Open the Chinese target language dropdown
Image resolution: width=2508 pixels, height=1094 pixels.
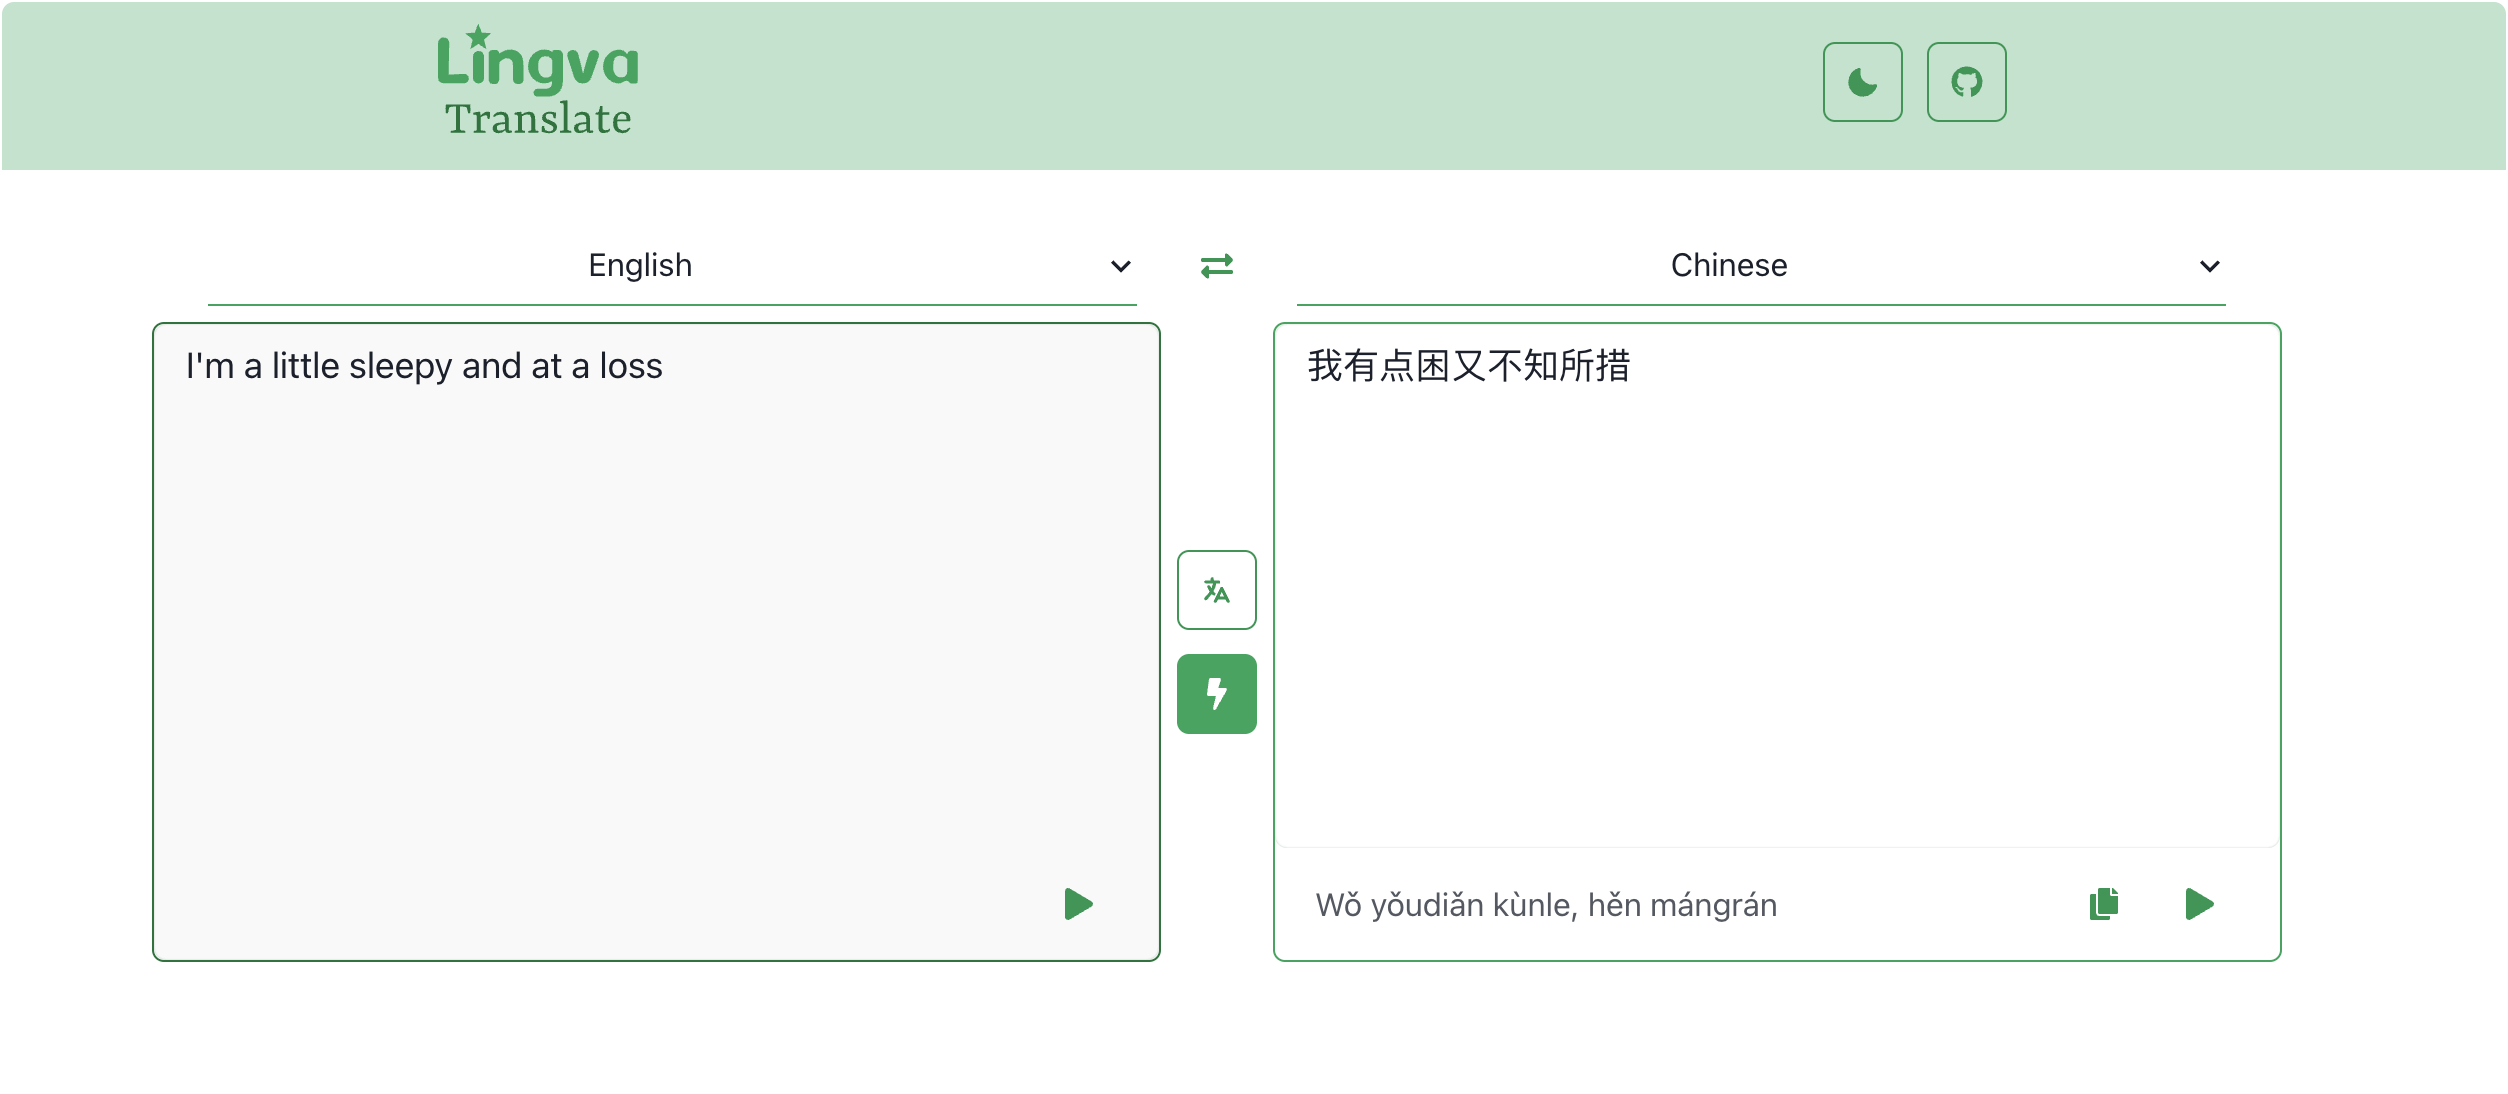click(x=1761, y=266)
